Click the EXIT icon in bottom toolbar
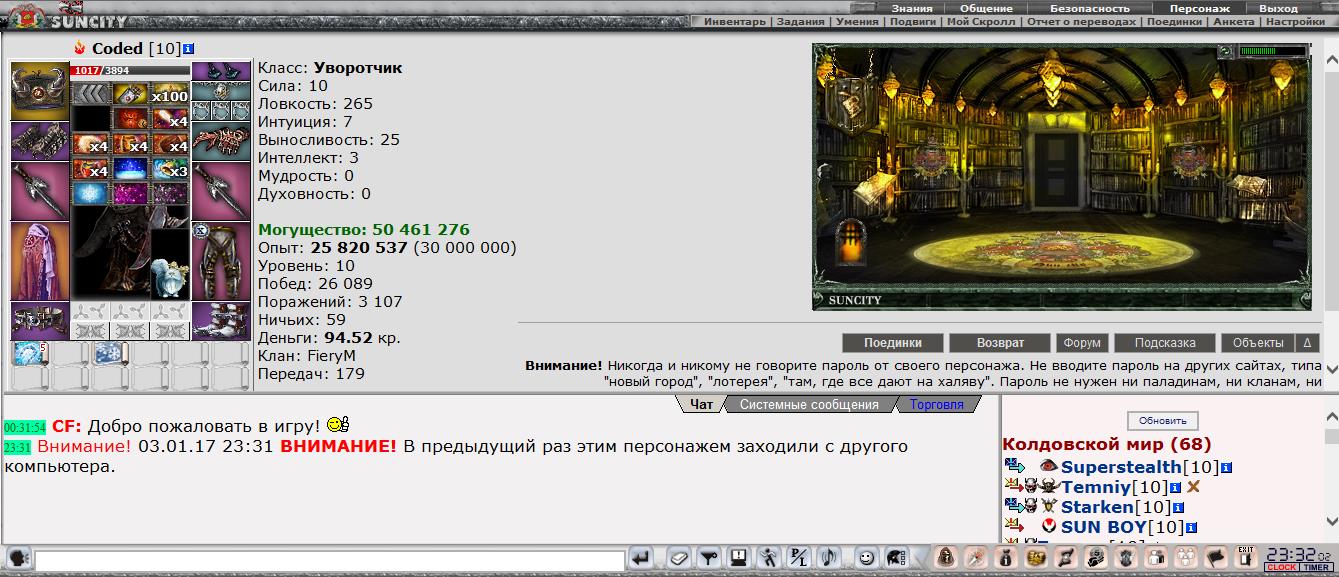The image size is (1339, 577). click(x=1245, y=557)
